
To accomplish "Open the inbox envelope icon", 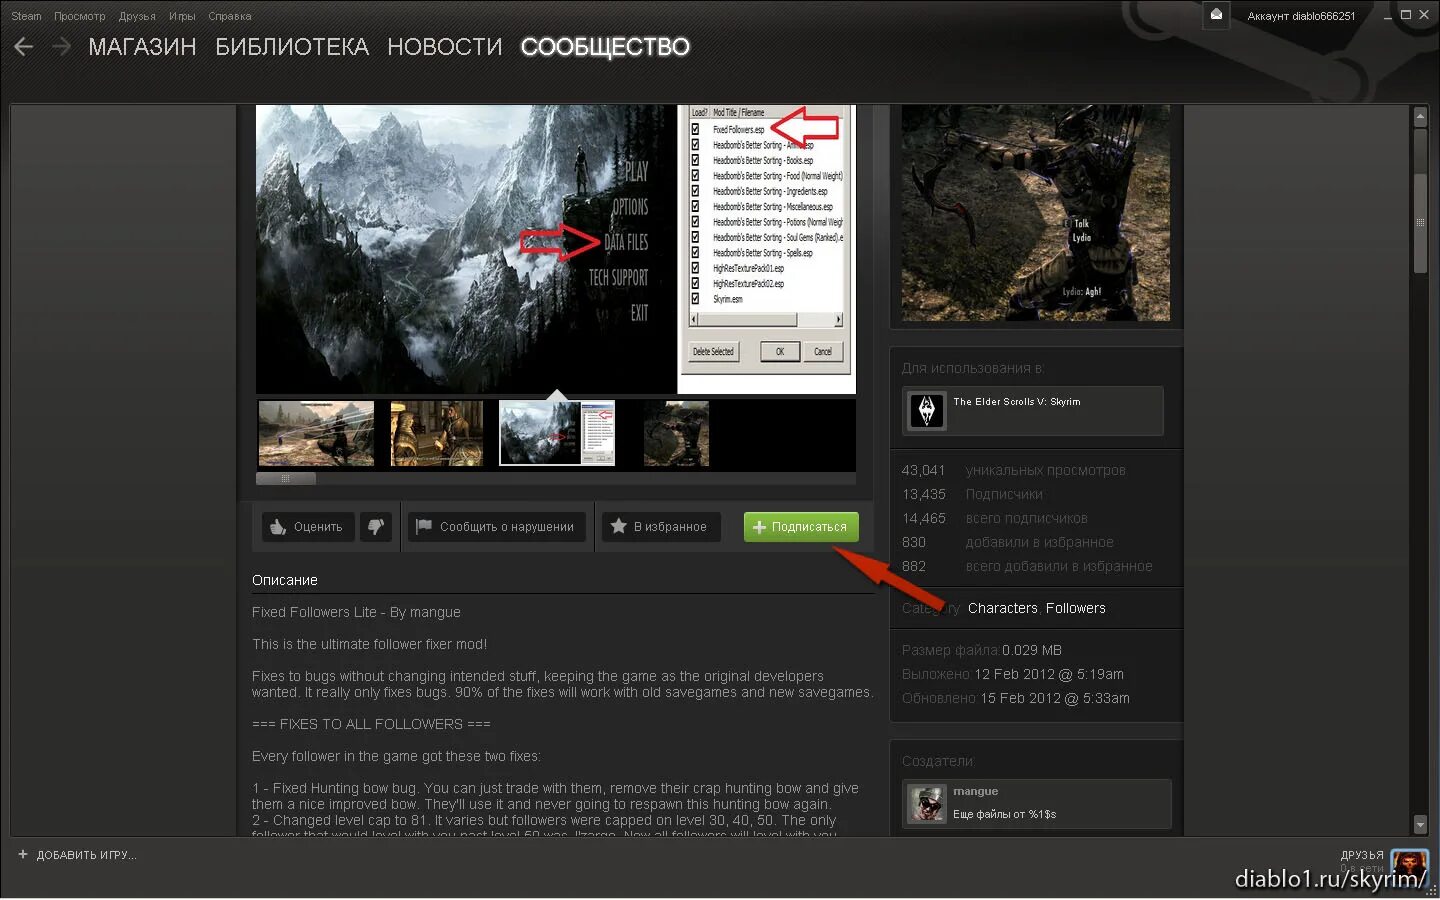I will click(1216, 15).
